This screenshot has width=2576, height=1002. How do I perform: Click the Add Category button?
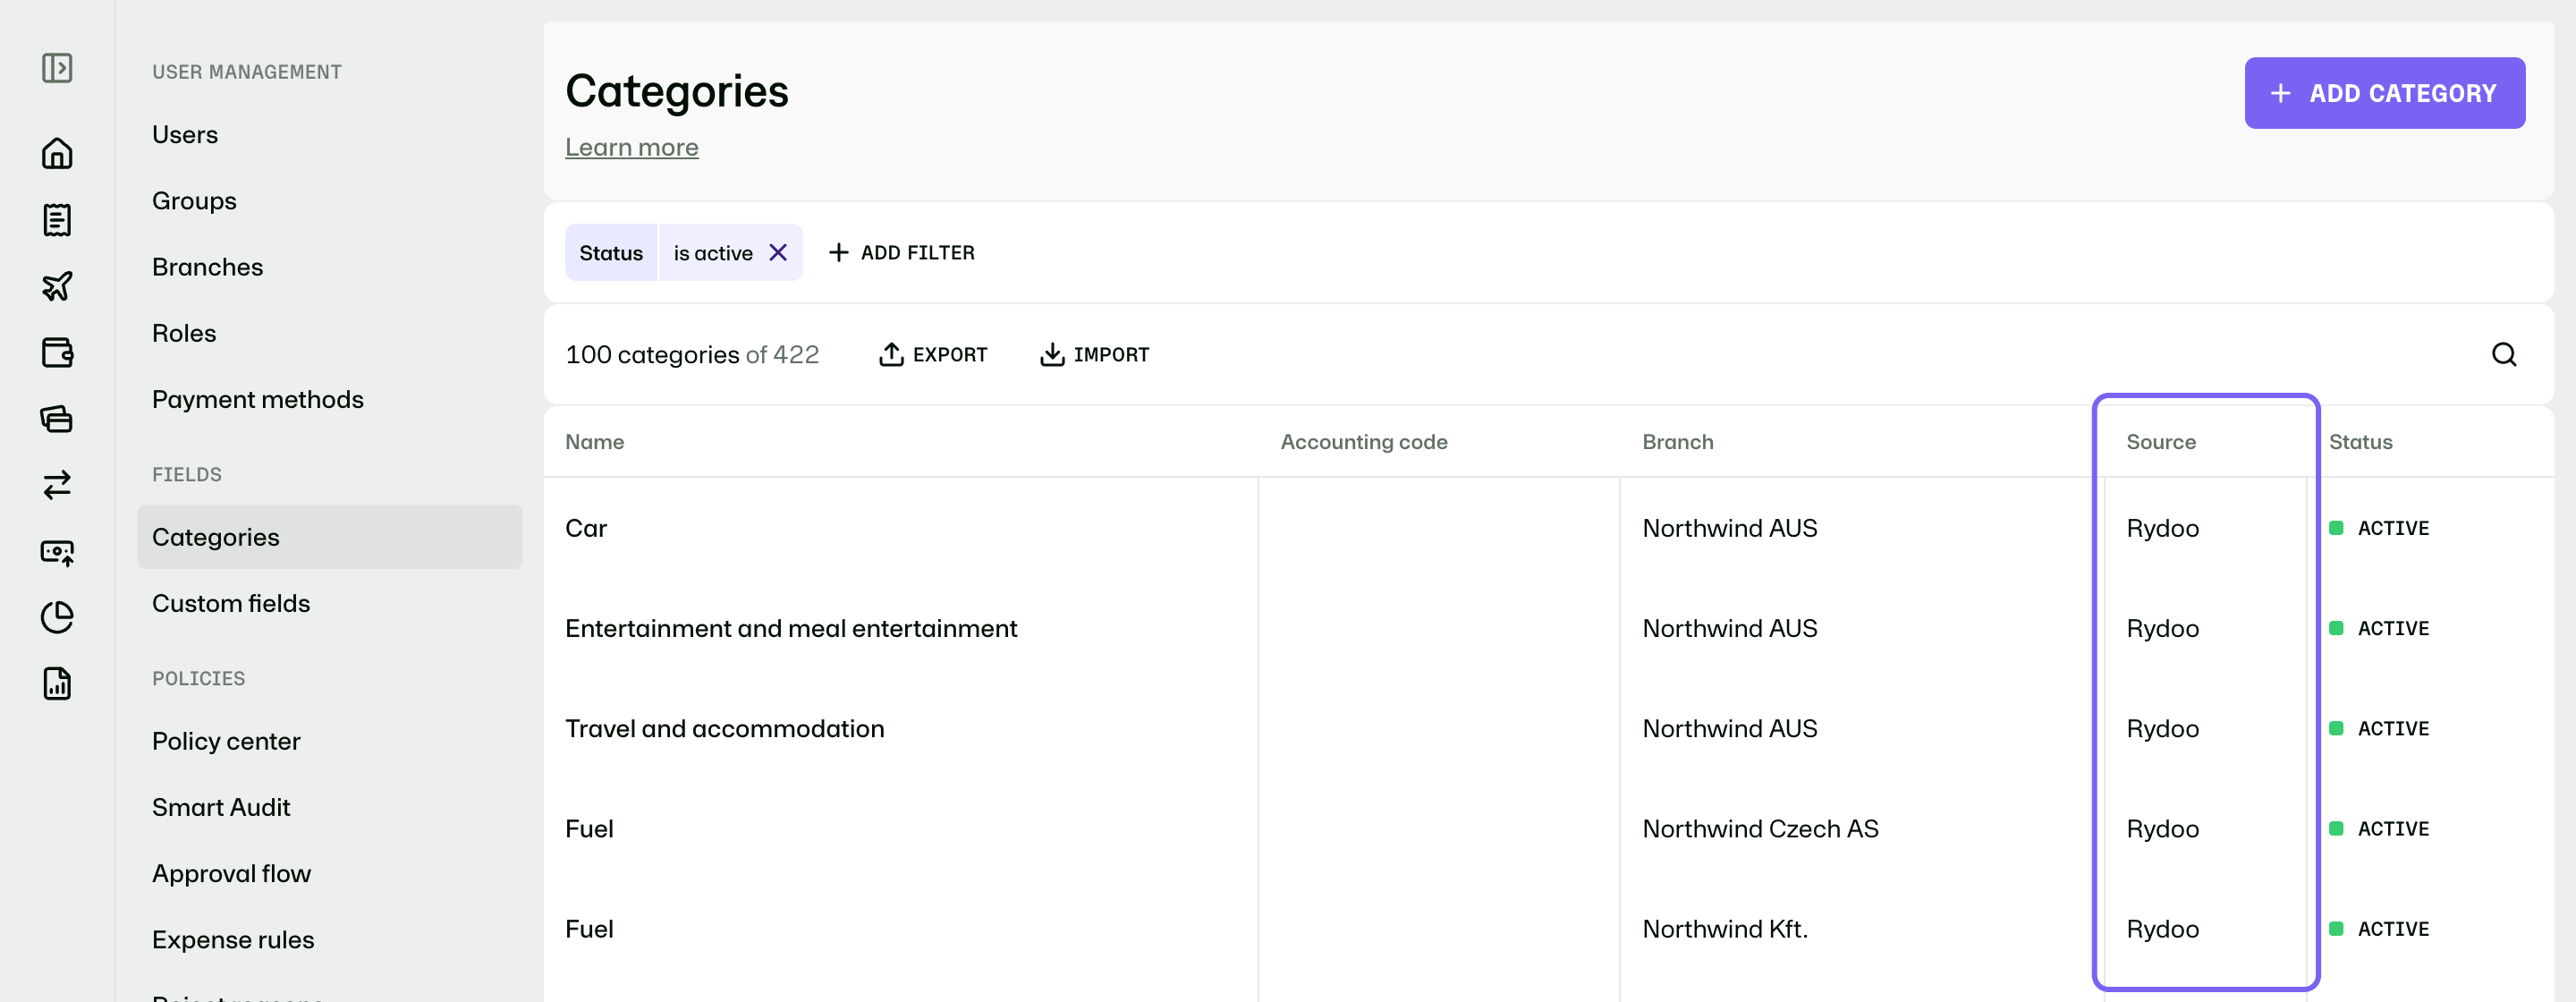pos(2384,93)
